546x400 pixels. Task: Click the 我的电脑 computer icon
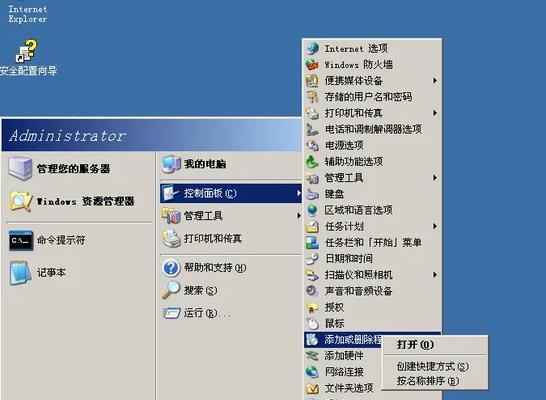click(x=172, y=164)
